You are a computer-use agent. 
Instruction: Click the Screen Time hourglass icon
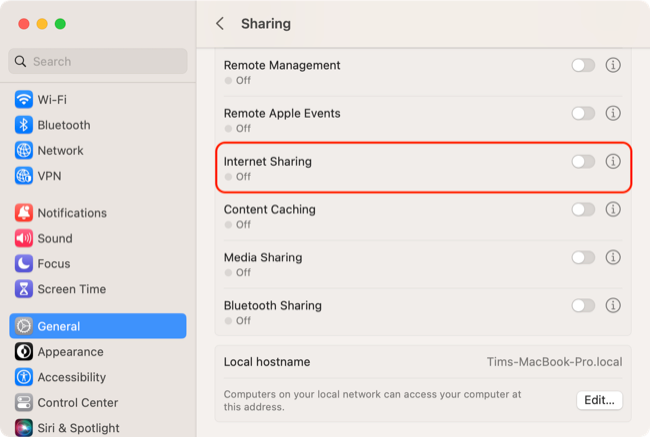[x=24, y=289]
